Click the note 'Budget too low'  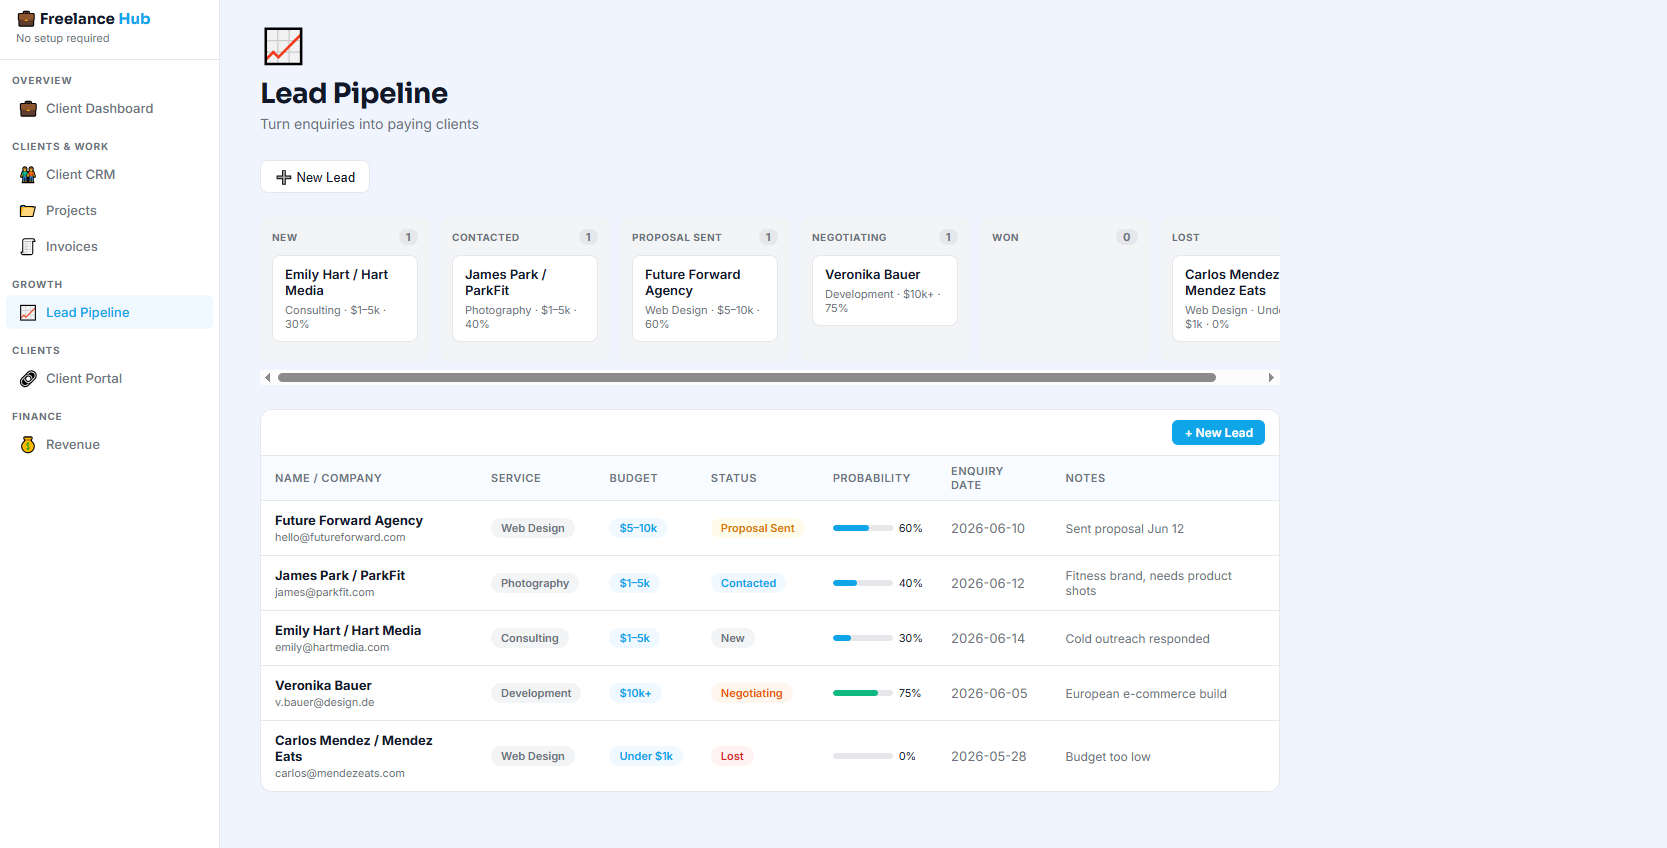pos(1108,757)
